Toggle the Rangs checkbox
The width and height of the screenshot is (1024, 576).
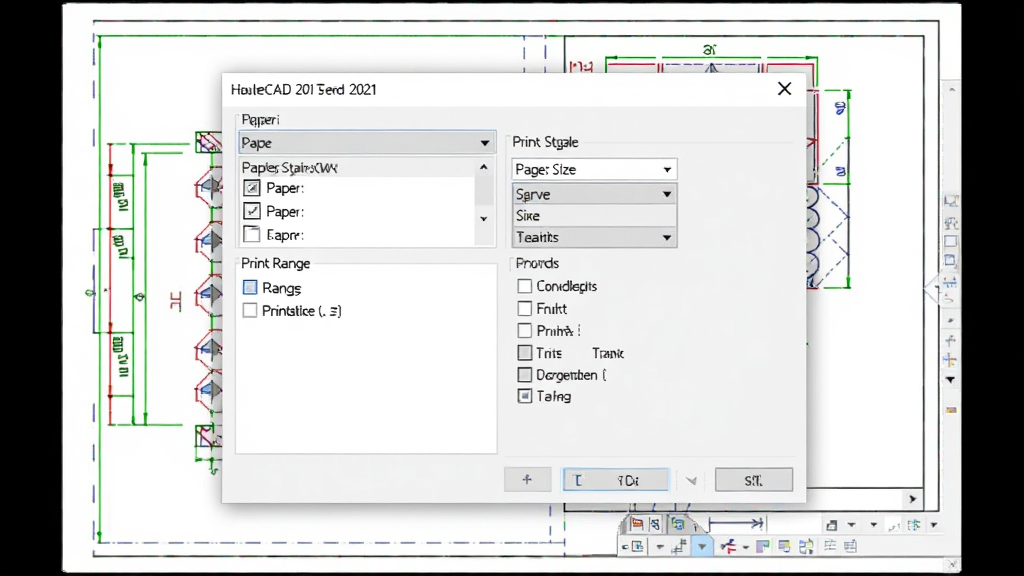tap(249, 287)
